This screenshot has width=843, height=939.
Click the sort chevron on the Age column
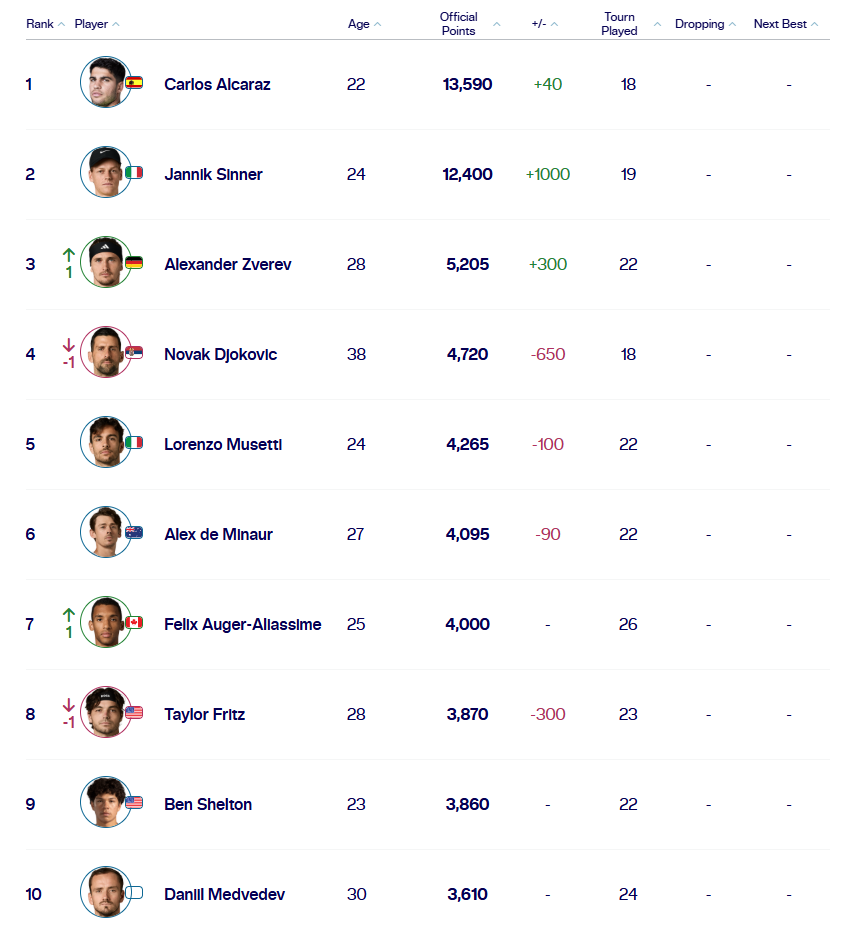click(376, 23)
